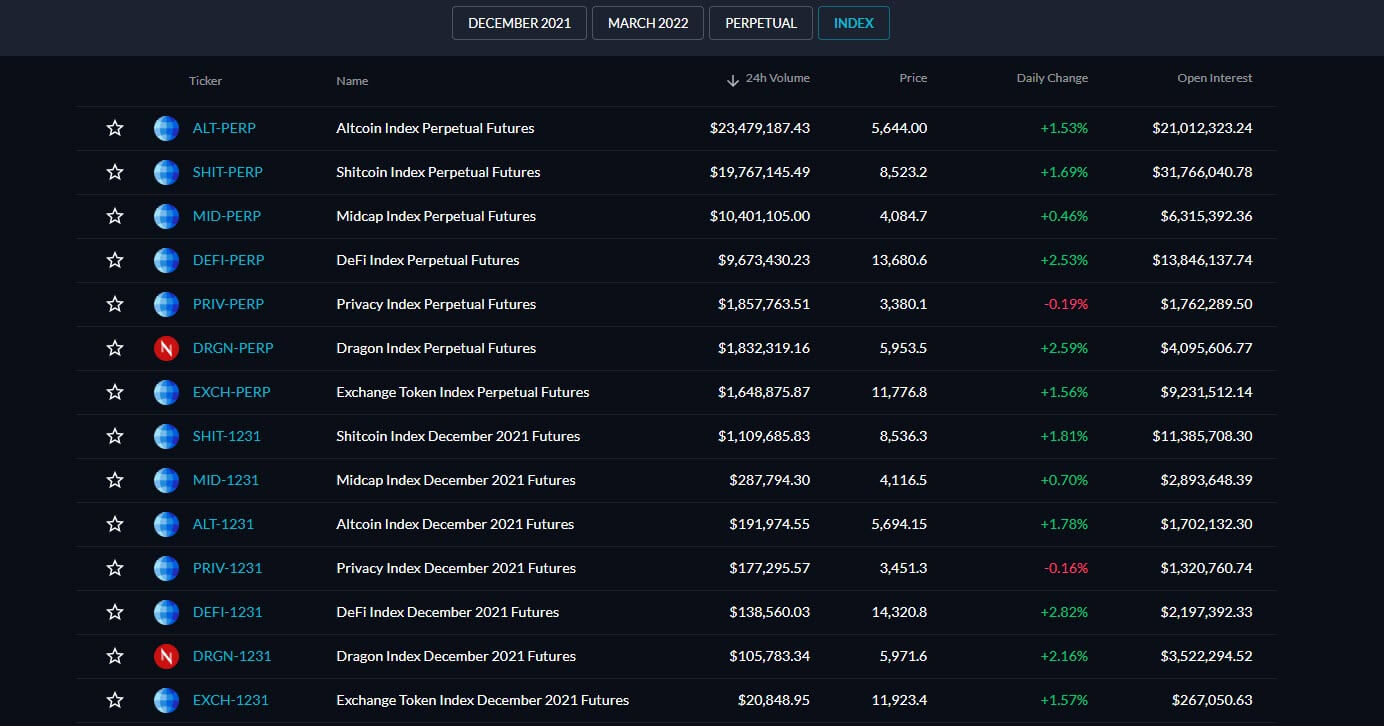Click the red DRGN-1231 dragon icon
The height and width of the screenshot is (726, 1384).
click(166, 656)
